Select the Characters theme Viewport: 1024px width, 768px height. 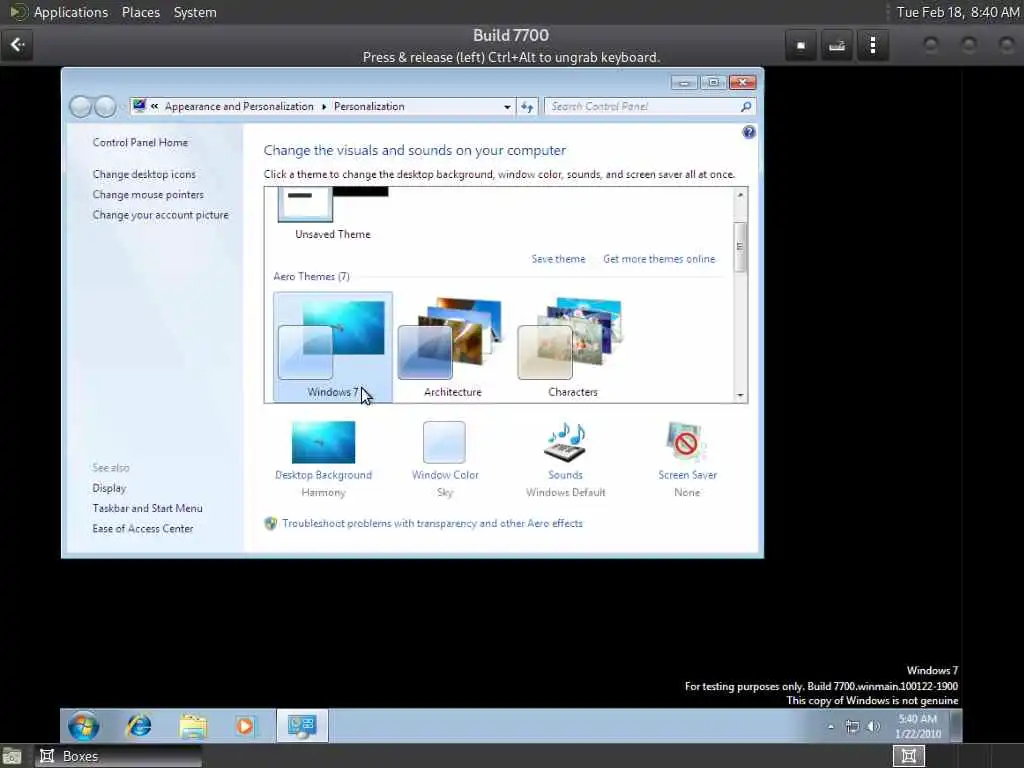(573, 347)
